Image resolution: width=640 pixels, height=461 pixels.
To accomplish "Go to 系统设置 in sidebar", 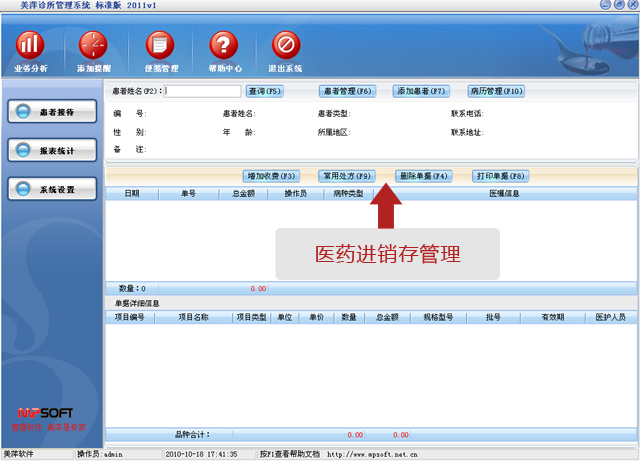I will coord(51,189).
